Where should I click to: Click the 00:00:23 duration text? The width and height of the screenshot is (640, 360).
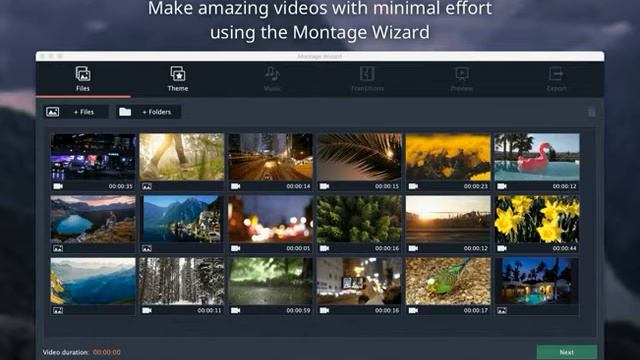click(x=476, y=186)
